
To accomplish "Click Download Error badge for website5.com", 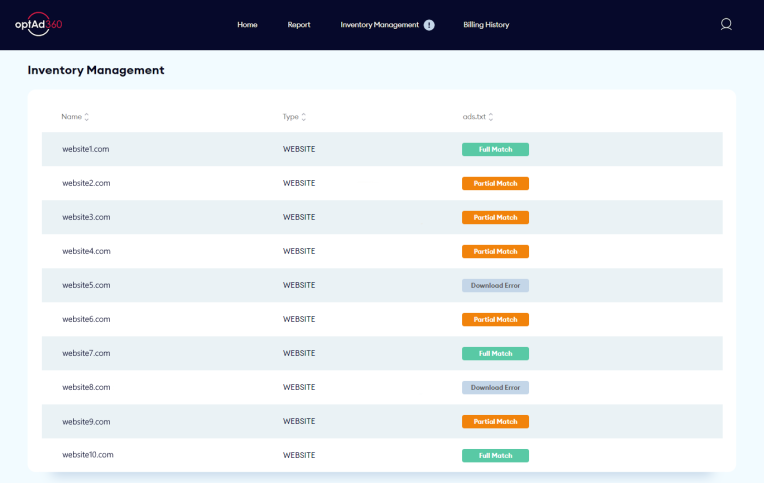I will pos(495,285).
